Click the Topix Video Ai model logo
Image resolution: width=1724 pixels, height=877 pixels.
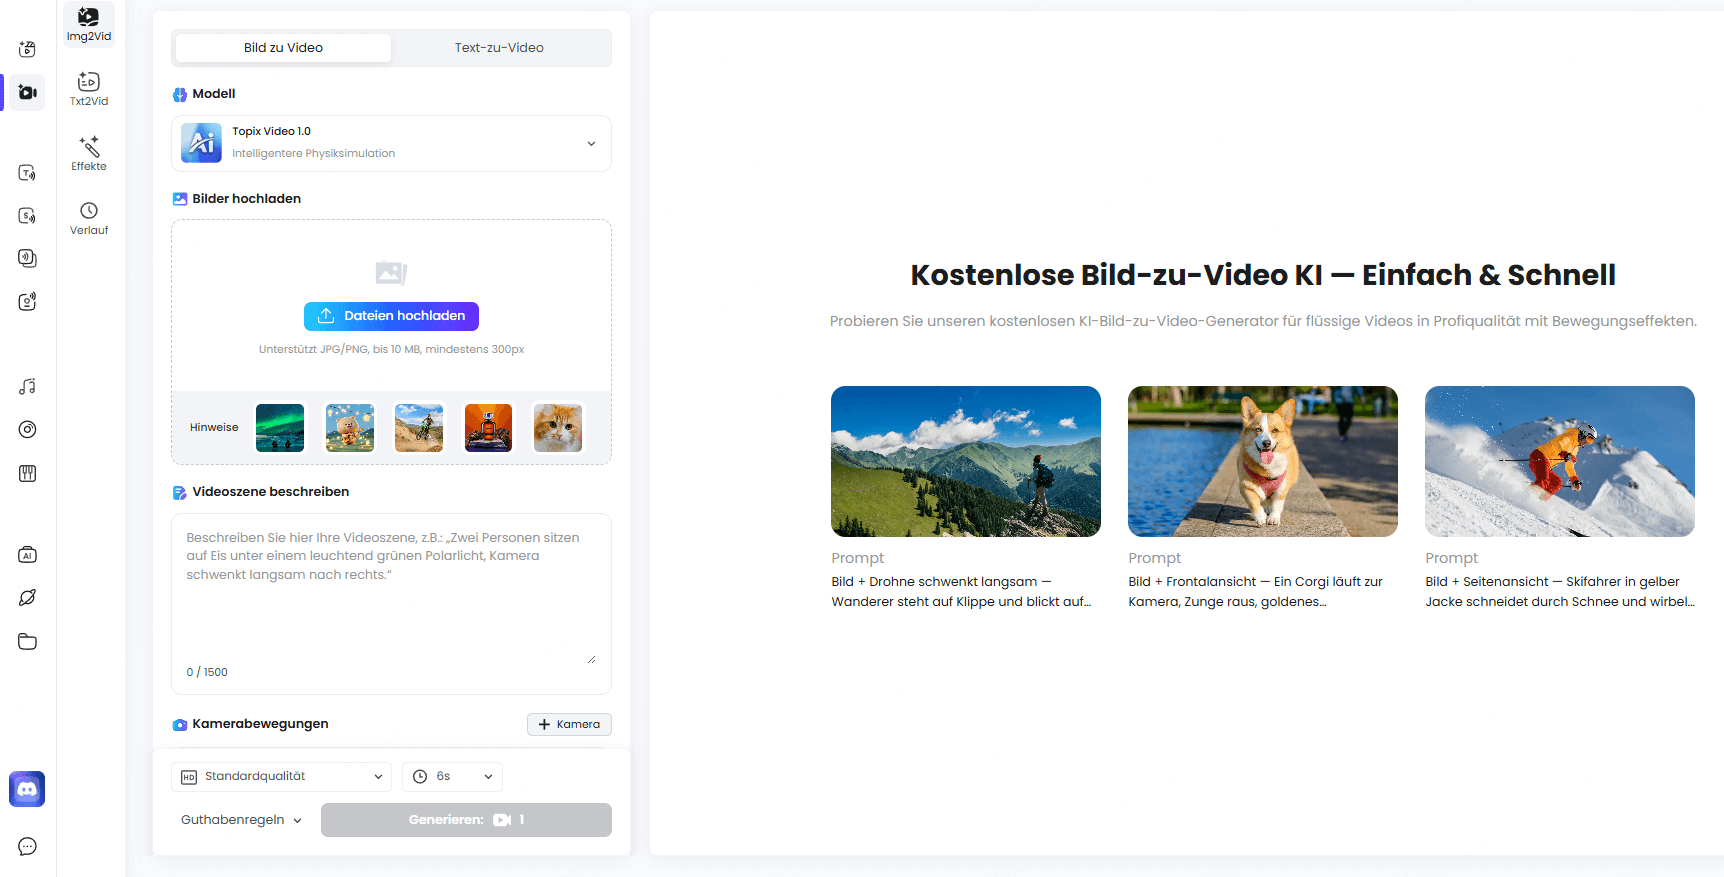click(x=201, y=143)
